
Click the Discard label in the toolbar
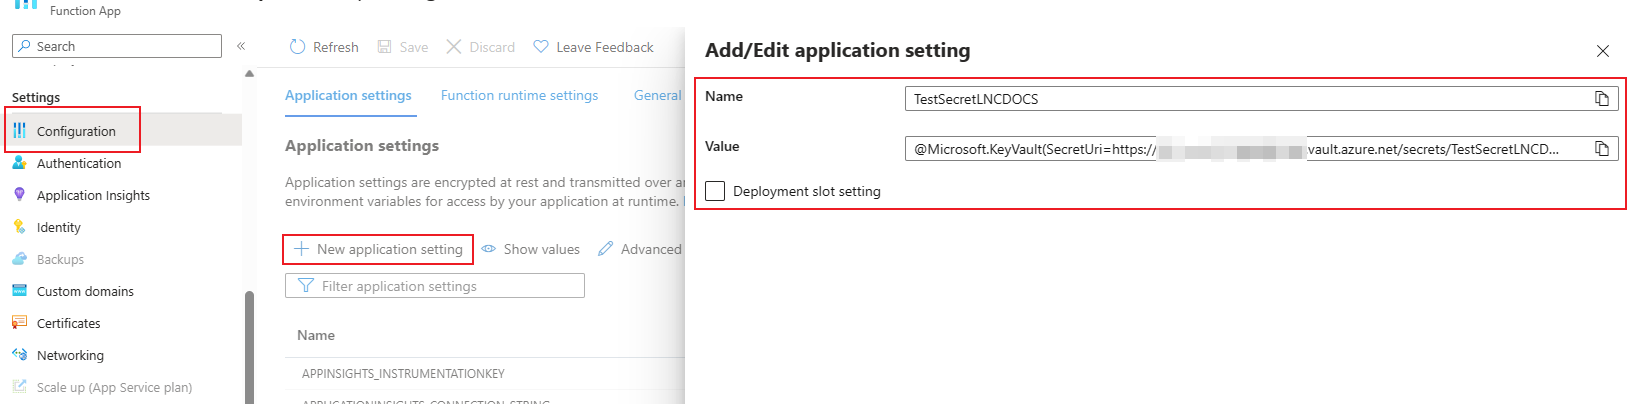point(492,47)
